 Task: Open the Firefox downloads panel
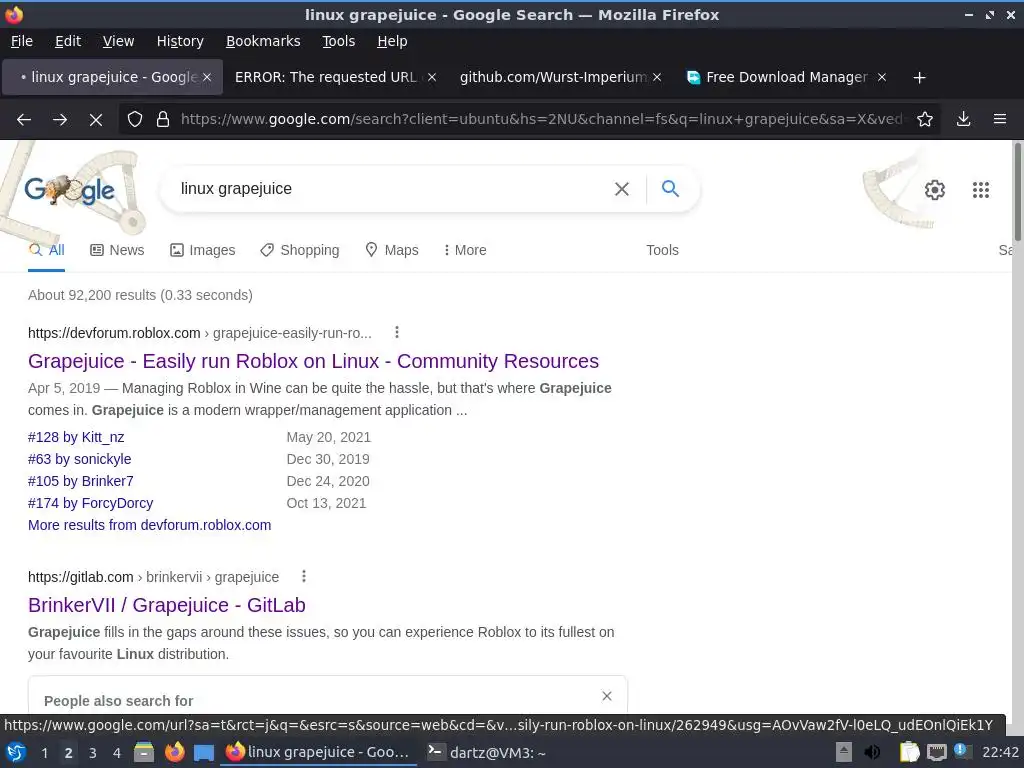[963, 119]
